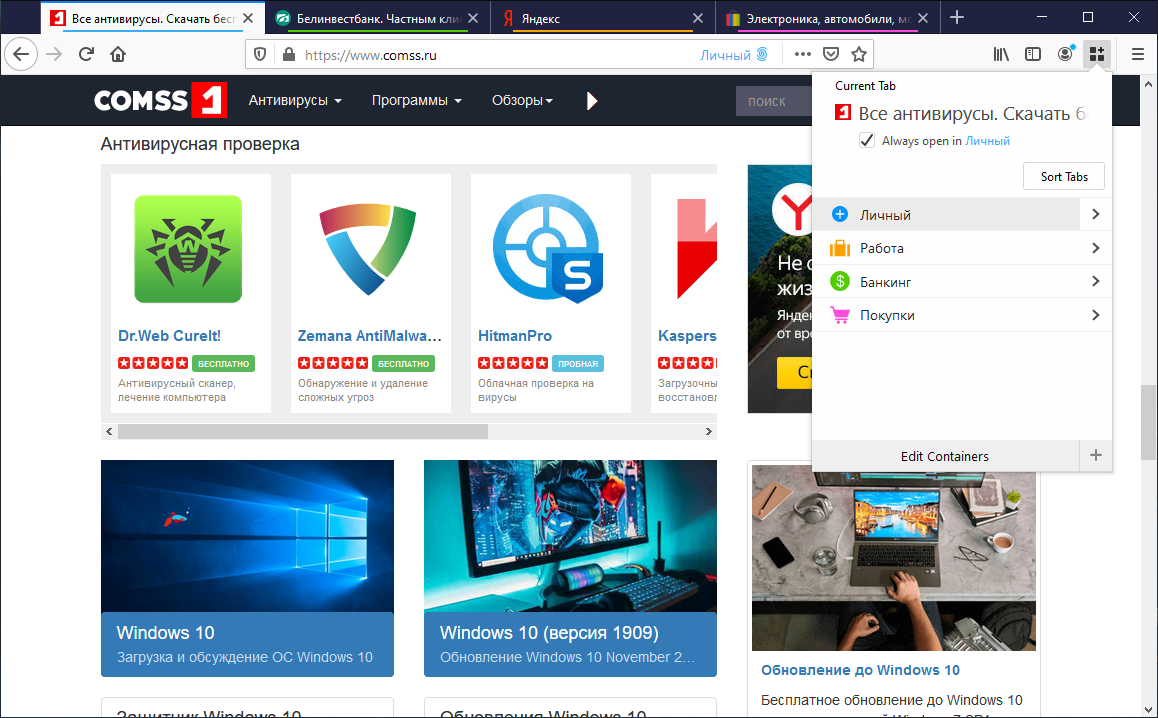This screenshot has height=718, width=1158.
Task: Close the Электроника, автомобили tab
Action: [923, 18]
